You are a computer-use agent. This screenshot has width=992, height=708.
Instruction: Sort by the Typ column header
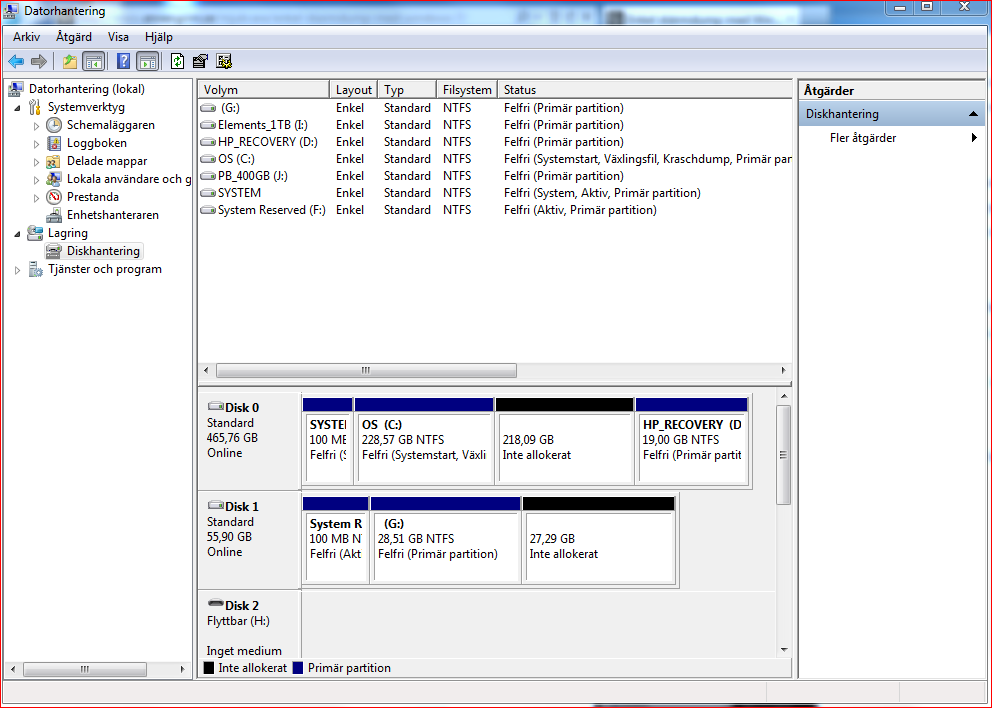pos(407,90)
